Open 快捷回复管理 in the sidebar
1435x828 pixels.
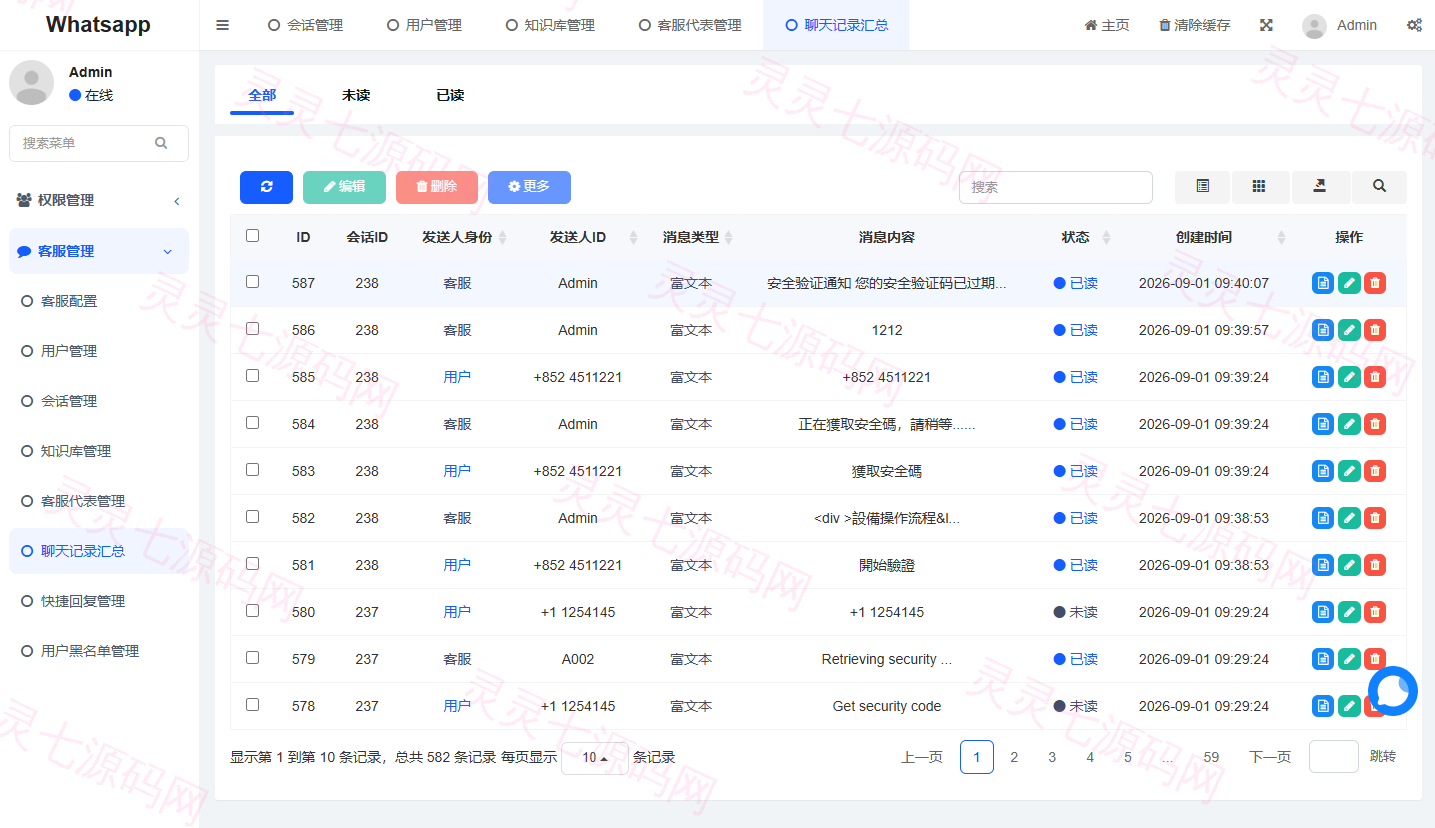click(x=99, y=601)
